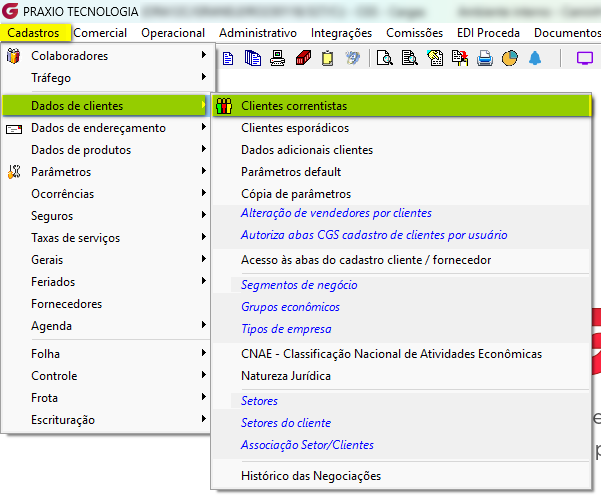Click the document with yellow tool icon

435,58
